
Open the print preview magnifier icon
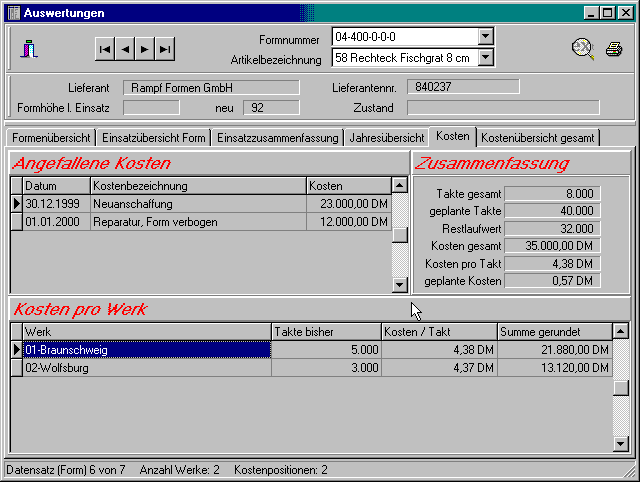(582, 48)
